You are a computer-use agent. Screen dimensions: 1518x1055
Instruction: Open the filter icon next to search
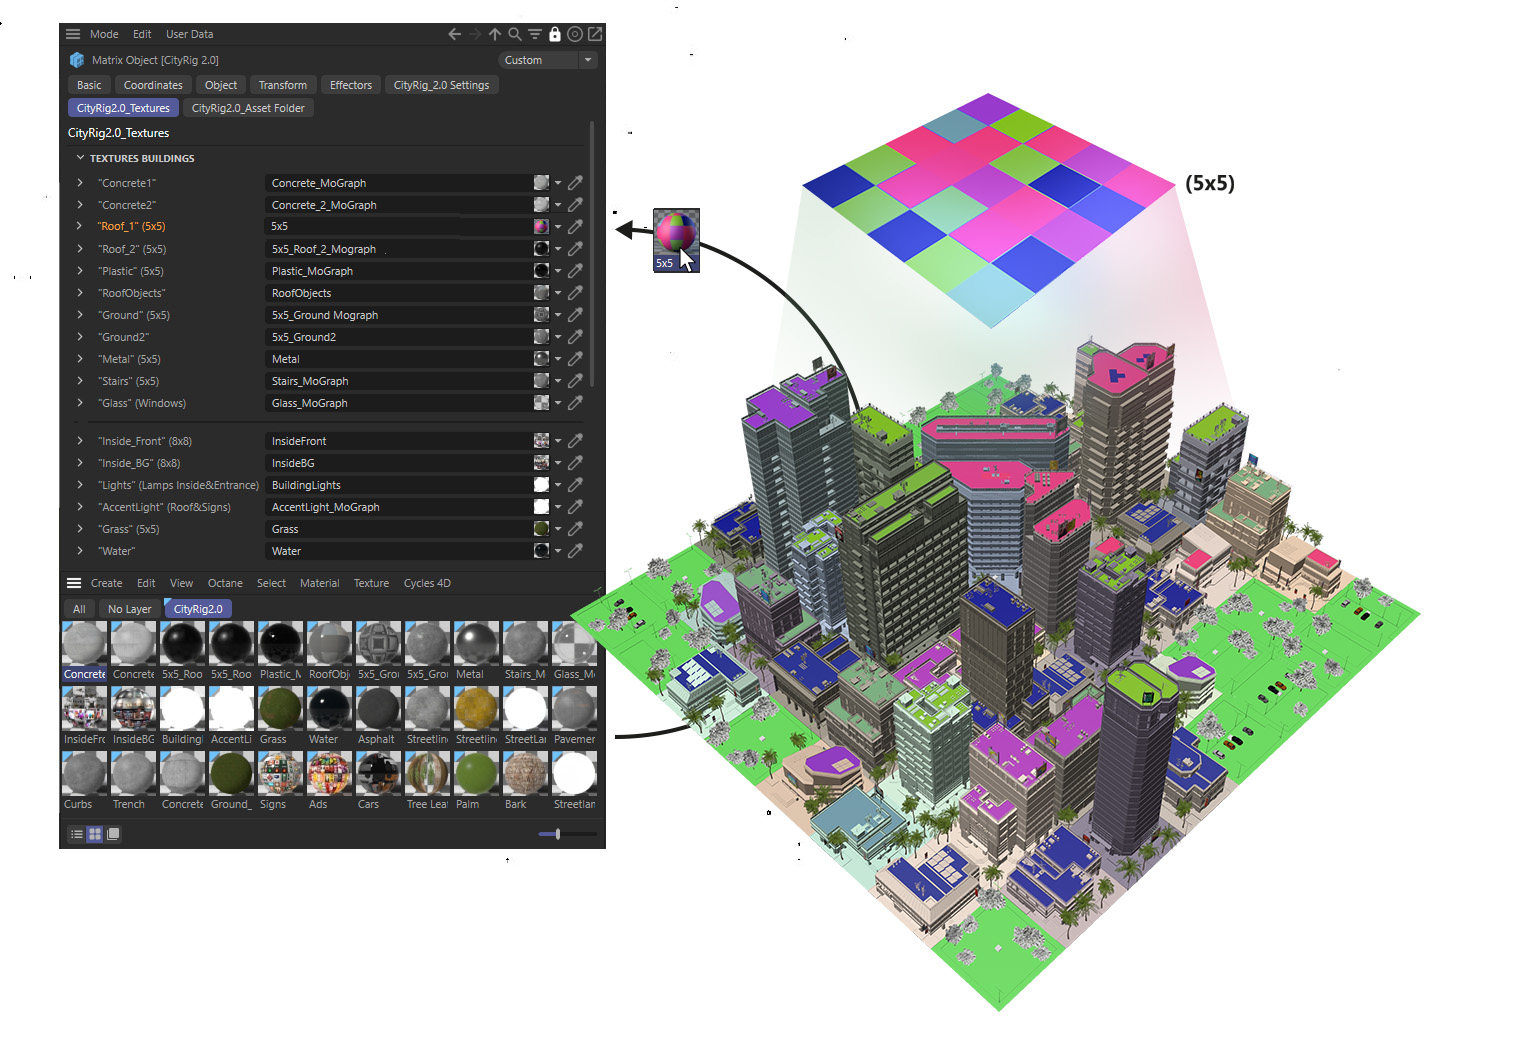click(x=535, y=34)
